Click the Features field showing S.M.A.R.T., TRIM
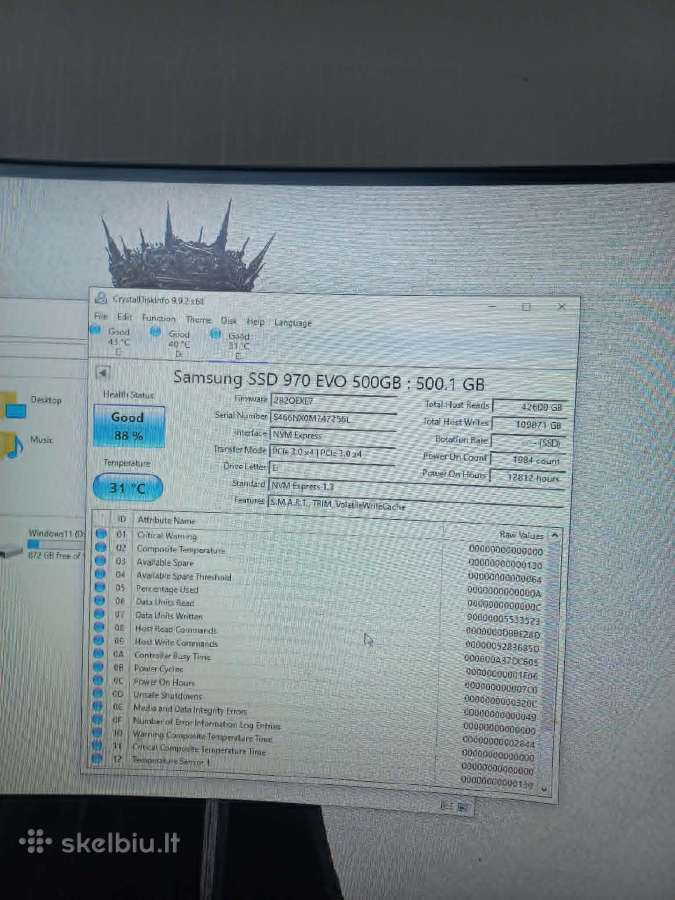This screenshot has width=675, height=900. [416, 505]
